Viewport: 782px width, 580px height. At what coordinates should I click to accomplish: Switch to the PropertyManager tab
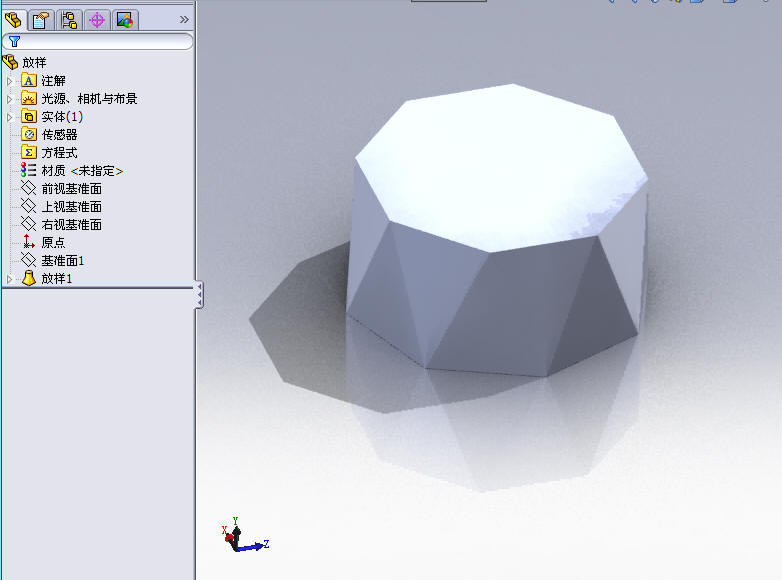41,20
